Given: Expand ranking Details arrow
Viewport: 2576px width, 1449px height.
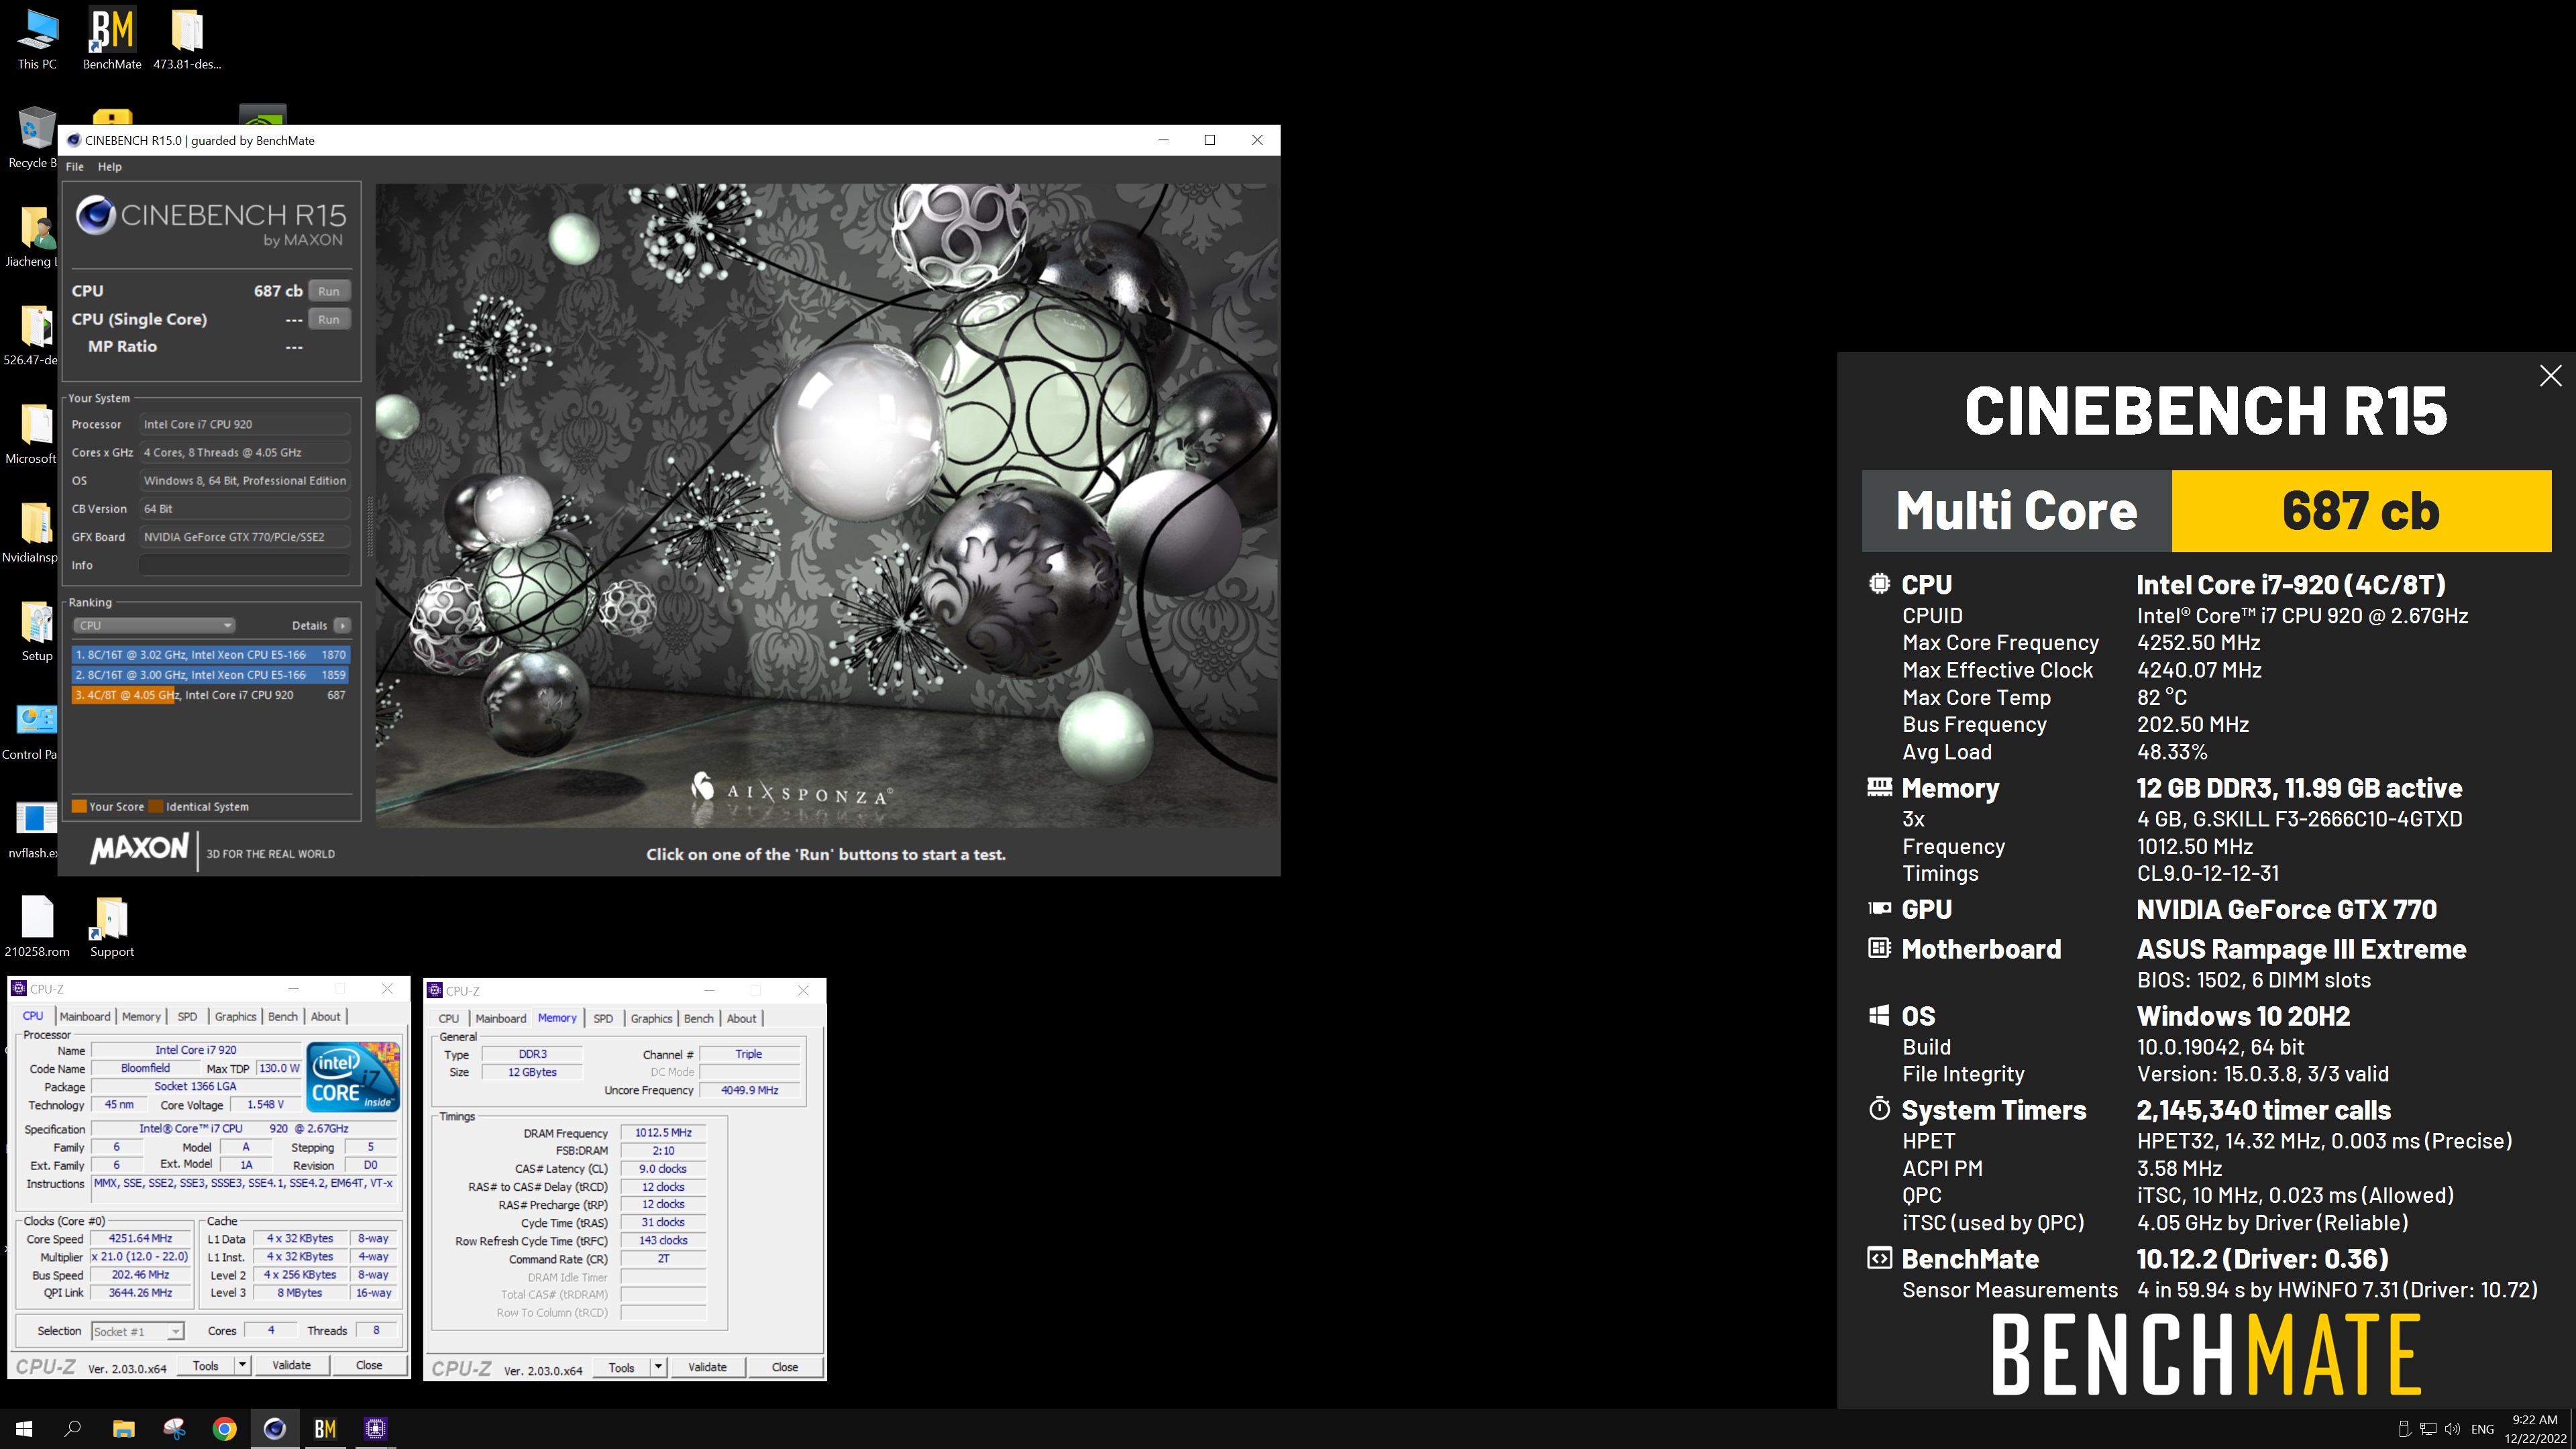Looking at the screenshot, I should 342,625.
